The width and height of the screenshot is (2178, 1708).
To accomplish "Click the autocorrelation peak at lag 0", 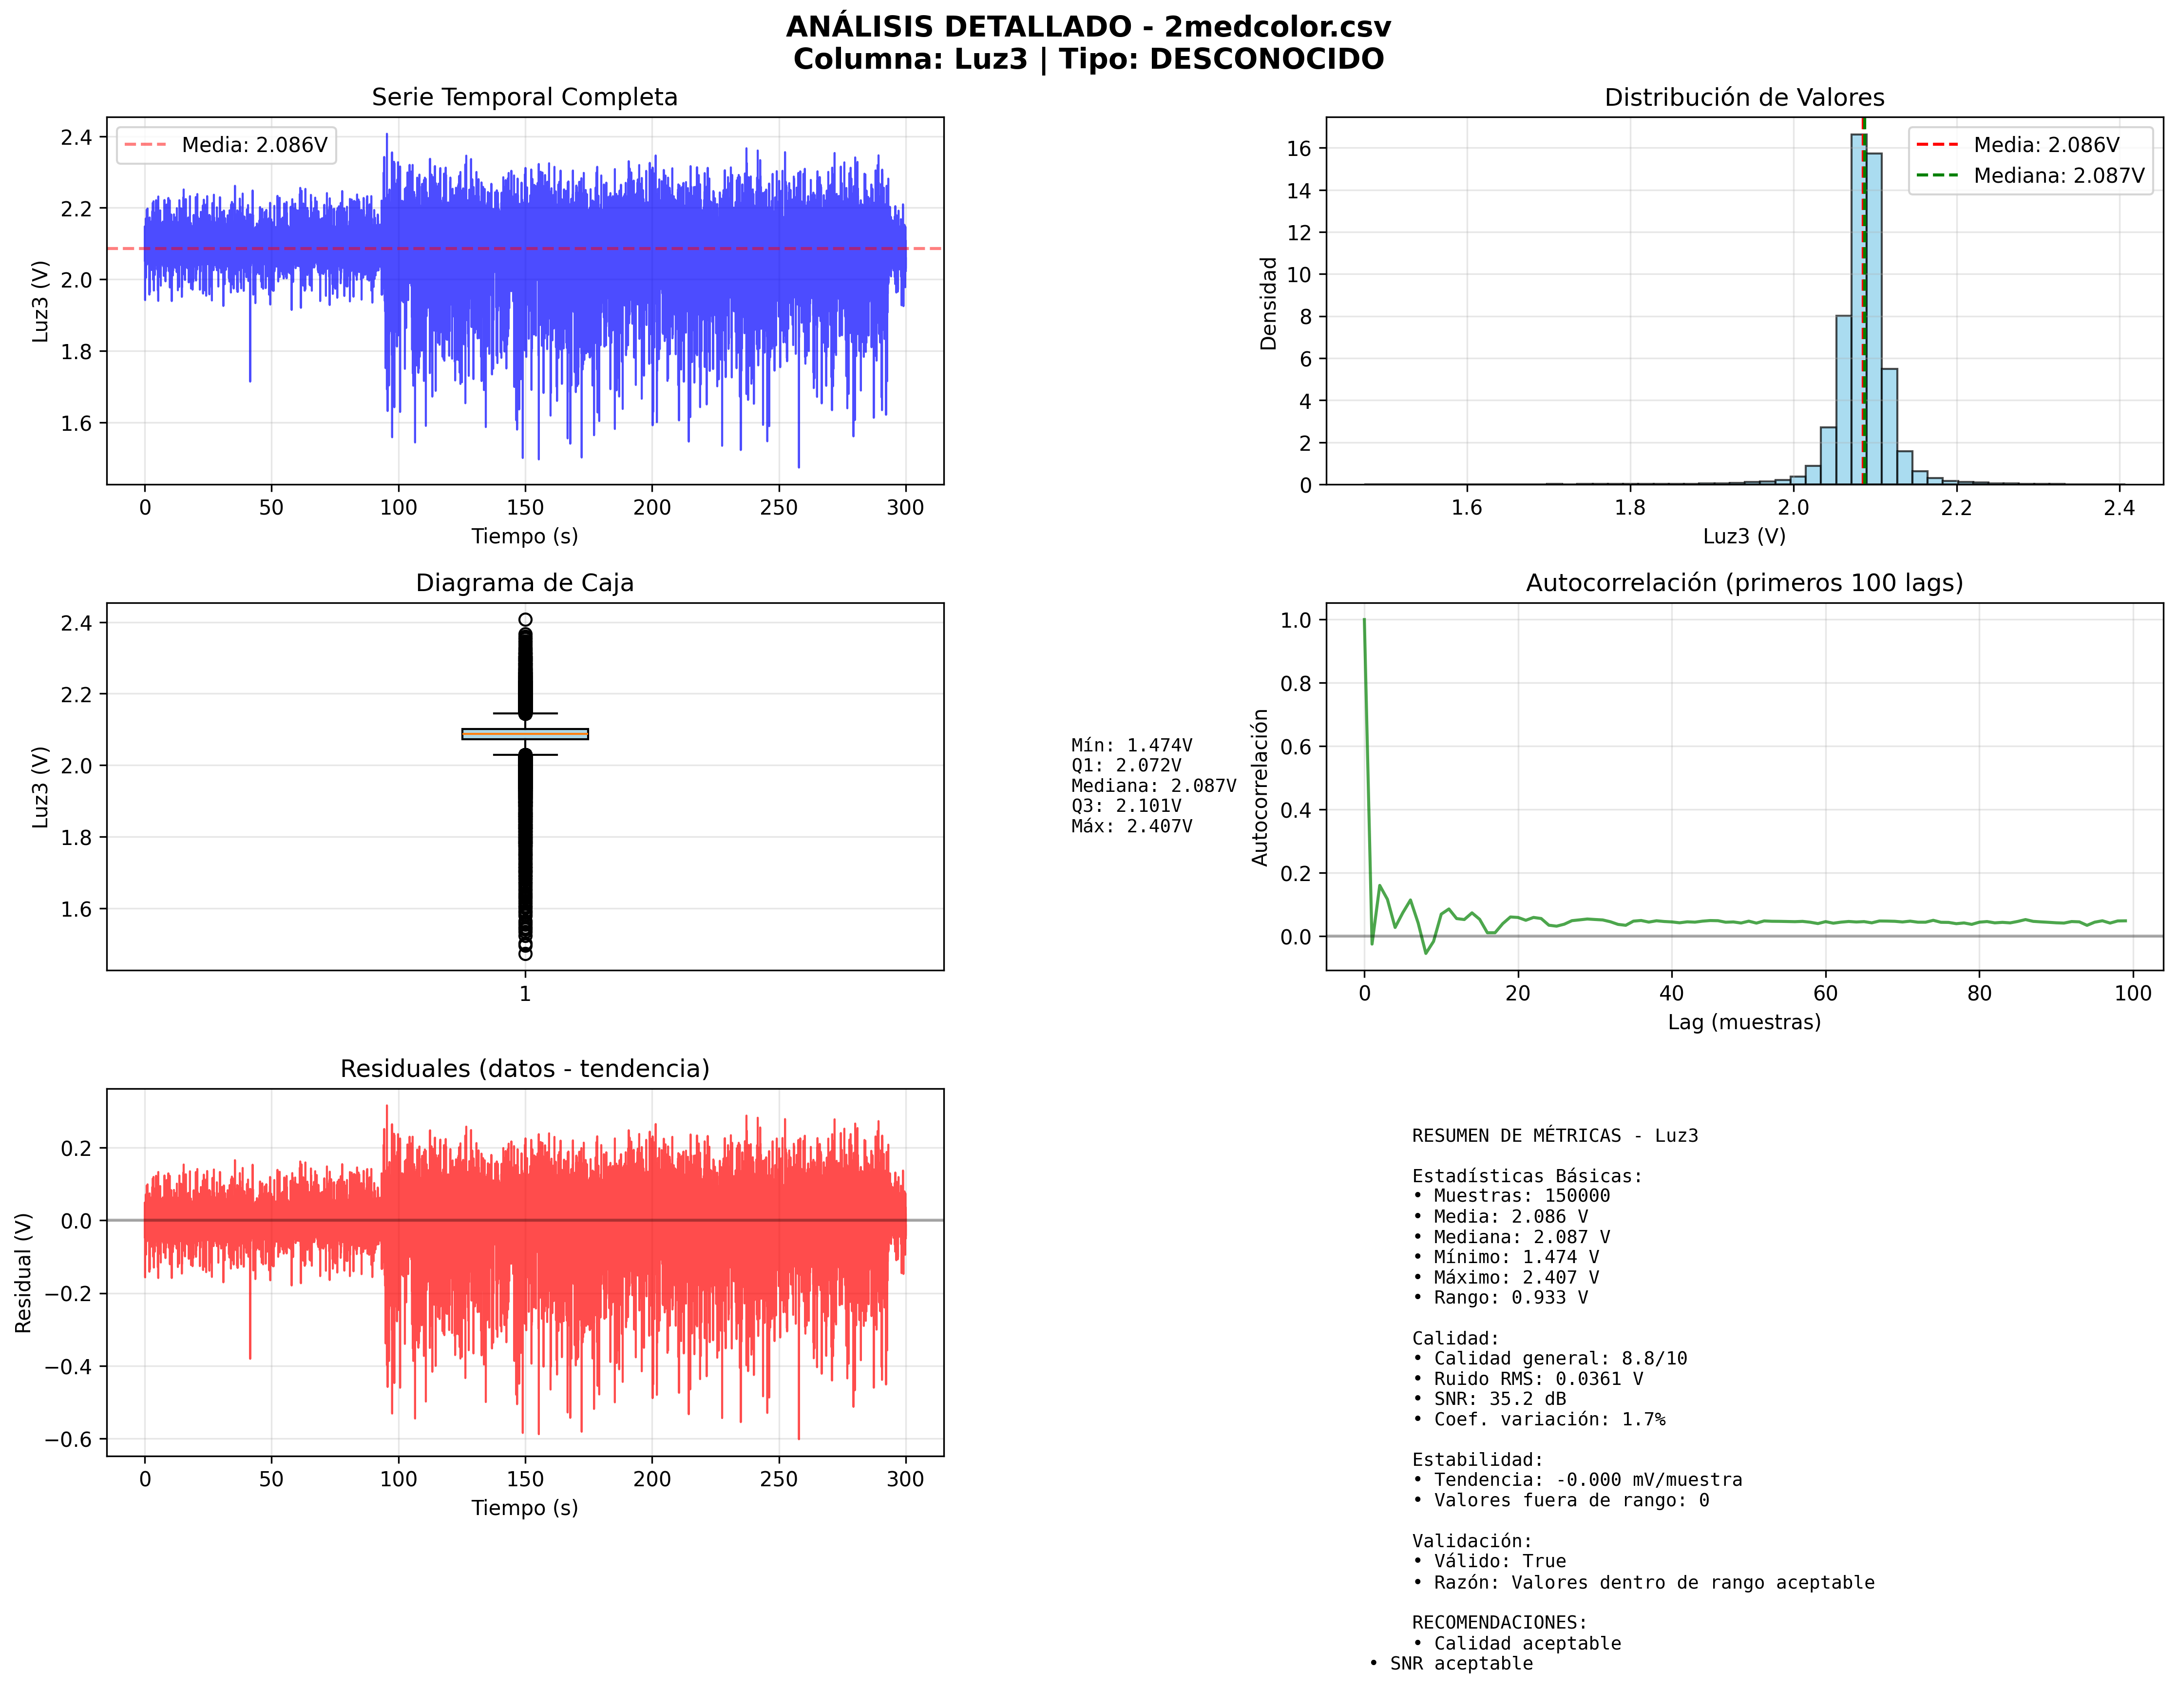I will pyautogui.click(x=1364, y=621).
